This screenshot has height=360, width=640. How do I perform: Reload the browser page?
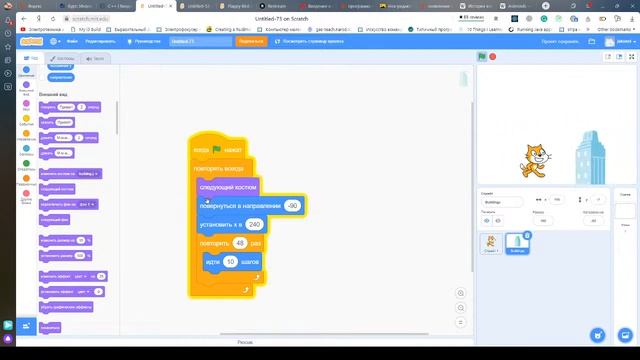point(53,19)
